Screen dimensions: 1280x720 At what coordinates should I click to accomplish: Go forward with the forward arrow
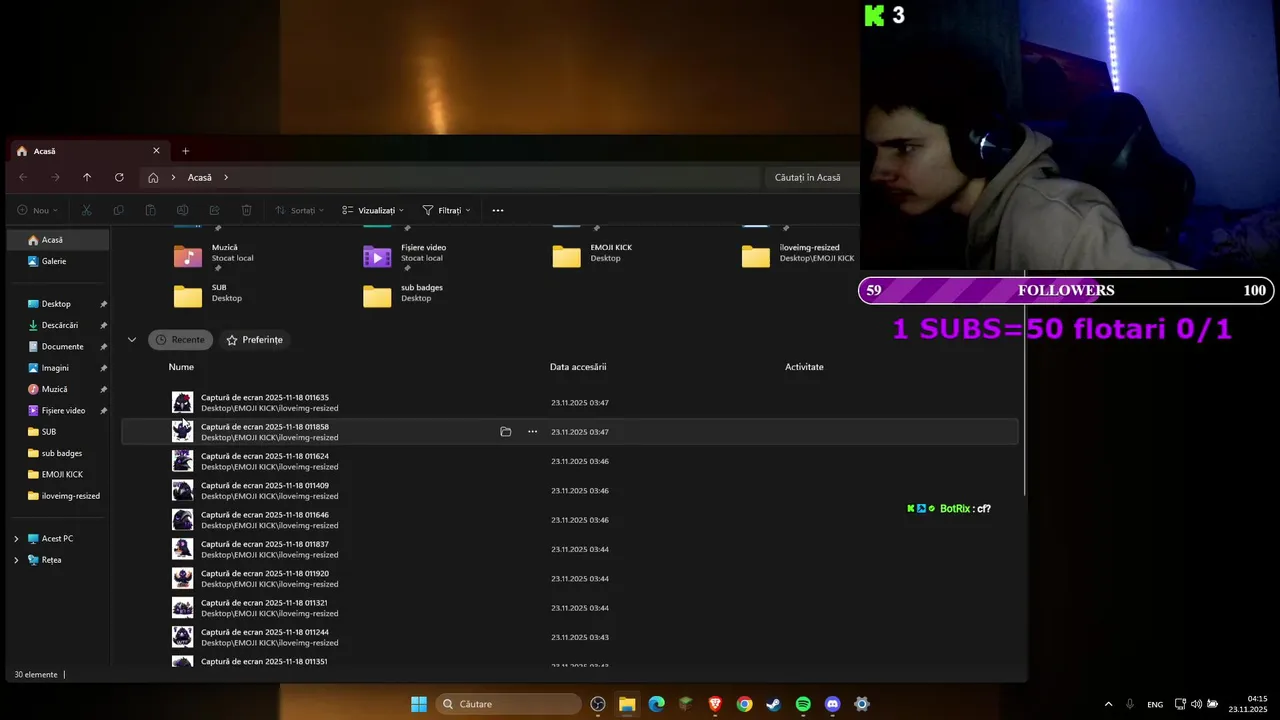tap(55, 177)
